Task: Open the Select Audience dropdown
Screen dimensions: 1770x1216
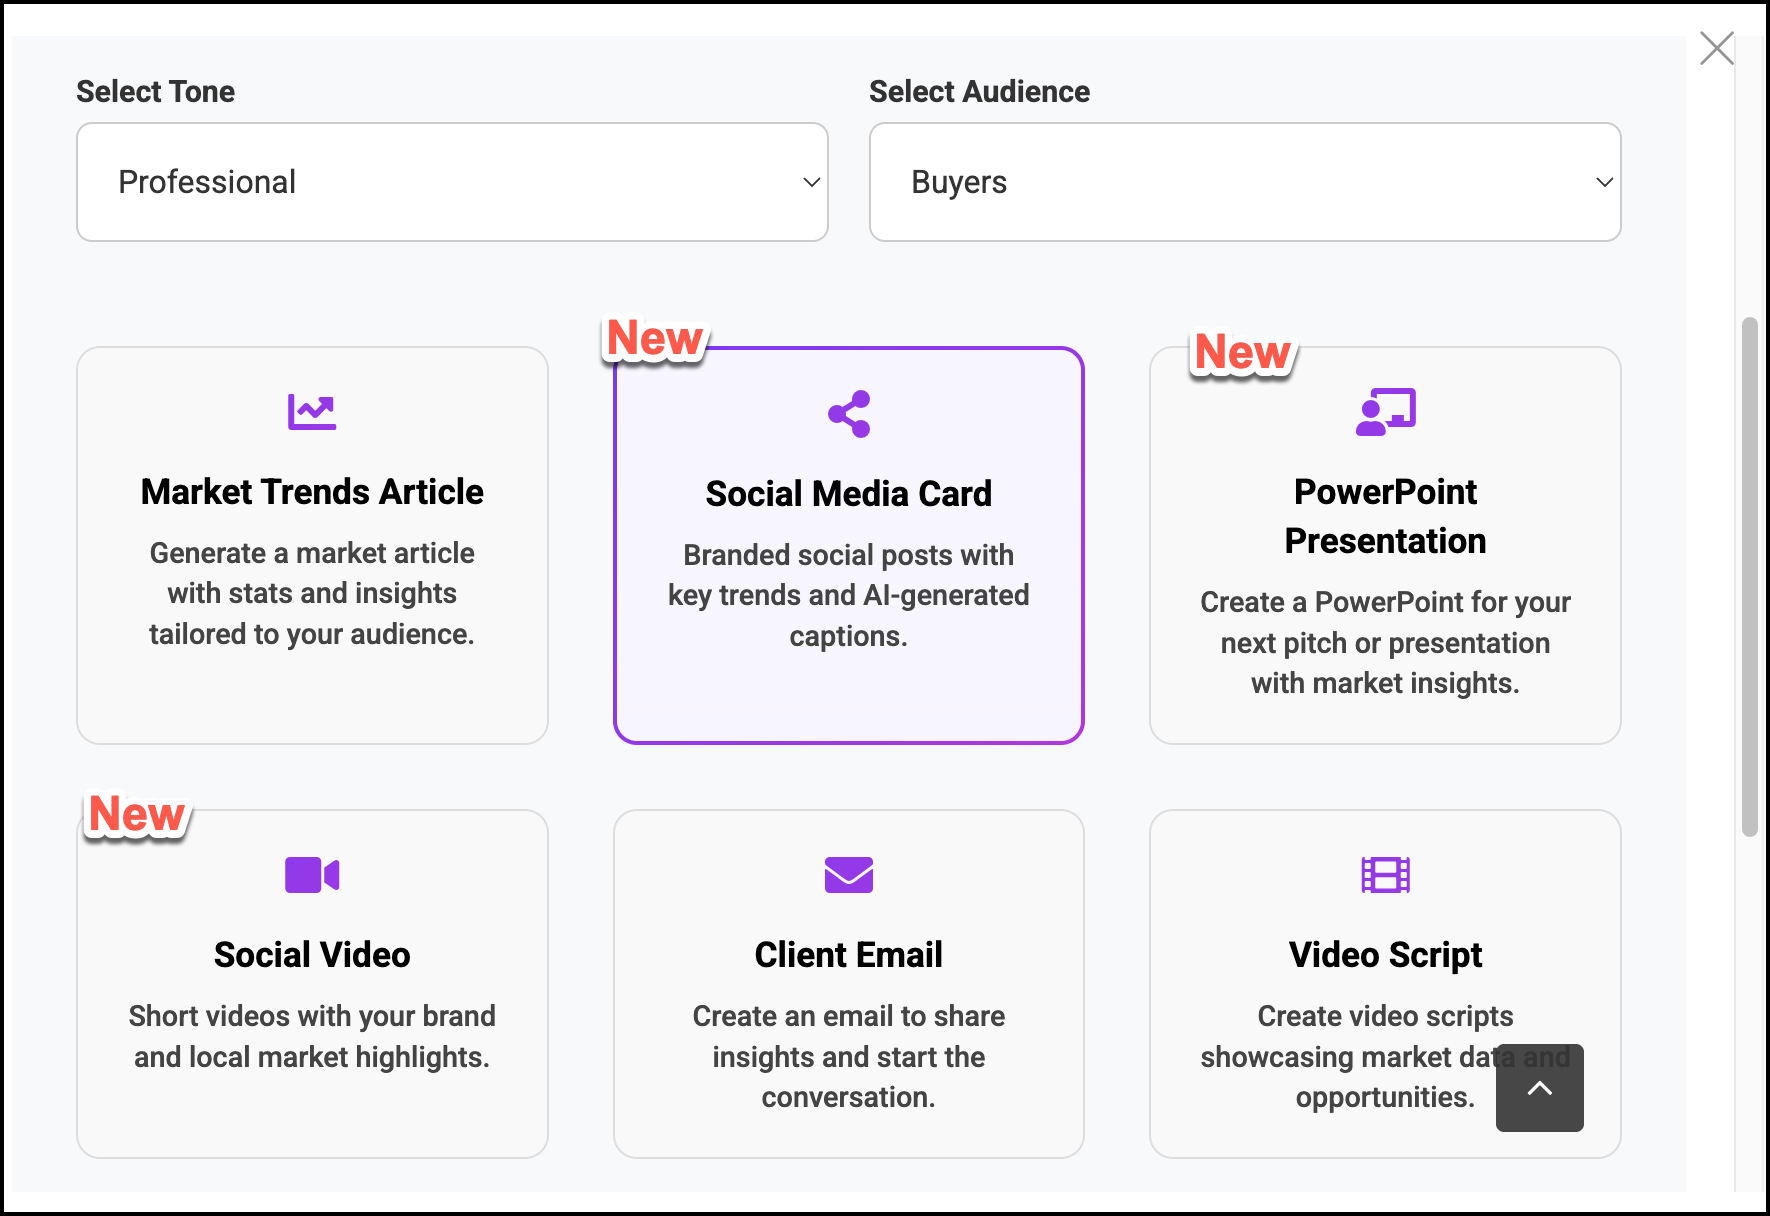Action: coord(1244,182)
